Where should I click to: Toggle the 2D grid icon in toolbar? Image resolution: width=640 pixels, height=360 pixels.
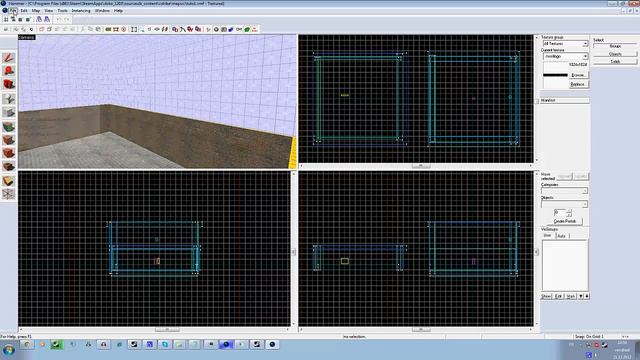click(x=6, y=19)
